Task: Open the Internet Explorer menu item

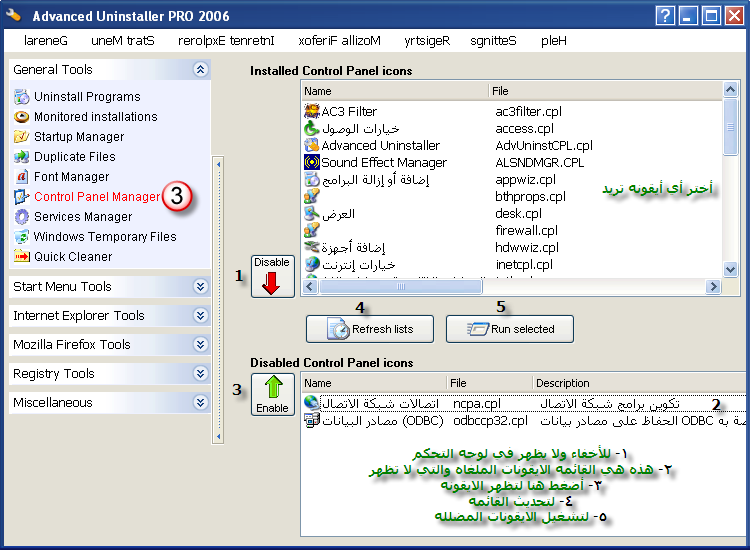Action: coord(226,41)
